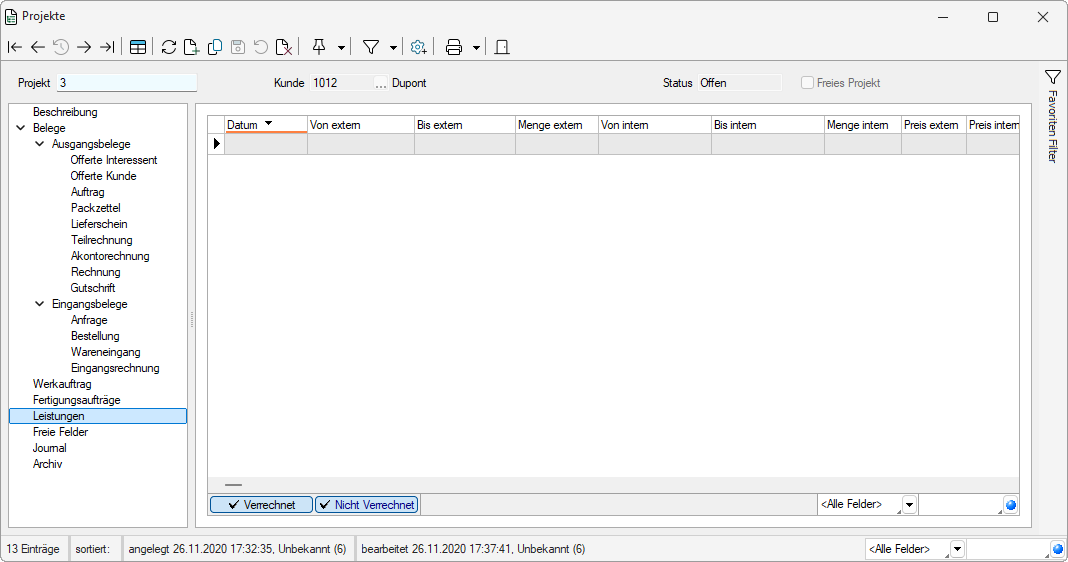Click into the Projekt number field
This screenshot has width=1068, height=562.
pyautogui.click(x=127, y=82)
